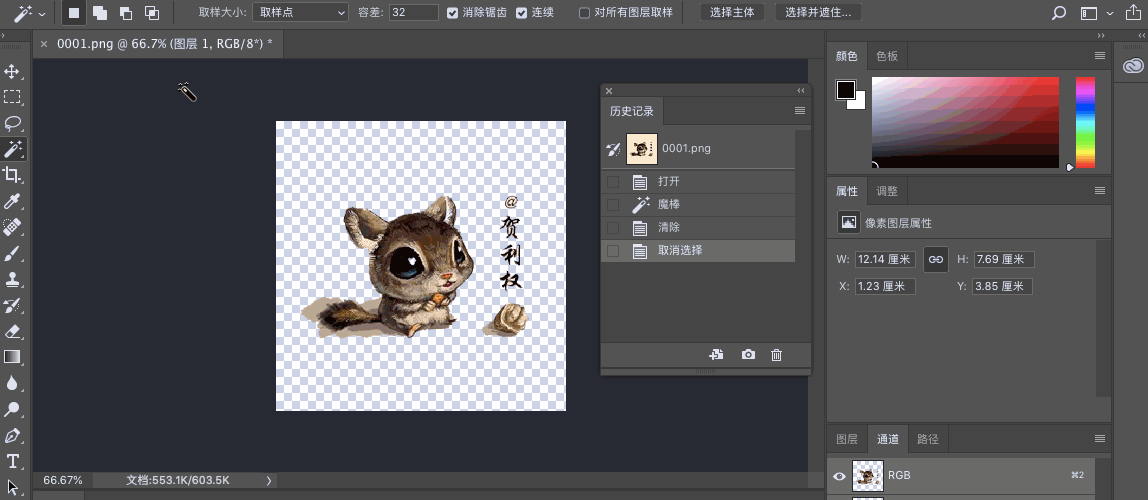The image size is (1148, 500).
Task: Set history brush source at 取消选择 state
Action: click(613, 251)
